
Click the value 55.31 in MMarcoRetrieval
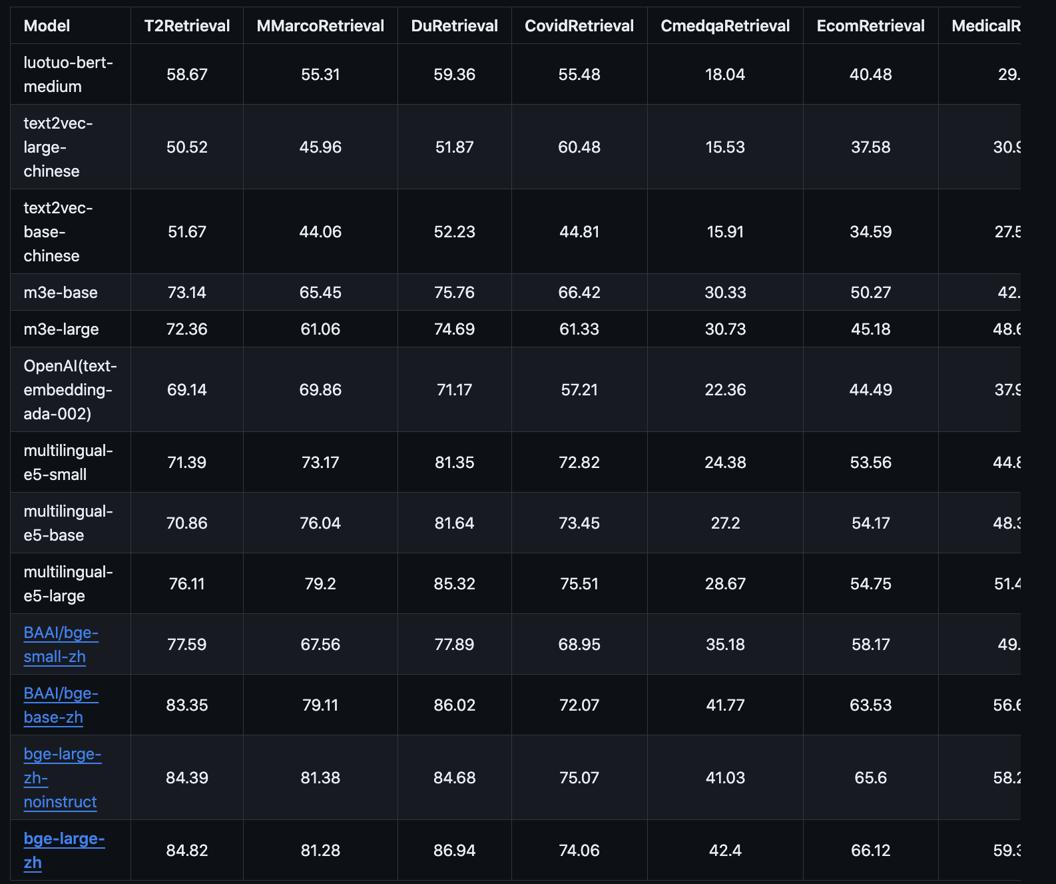click(320, 74)
